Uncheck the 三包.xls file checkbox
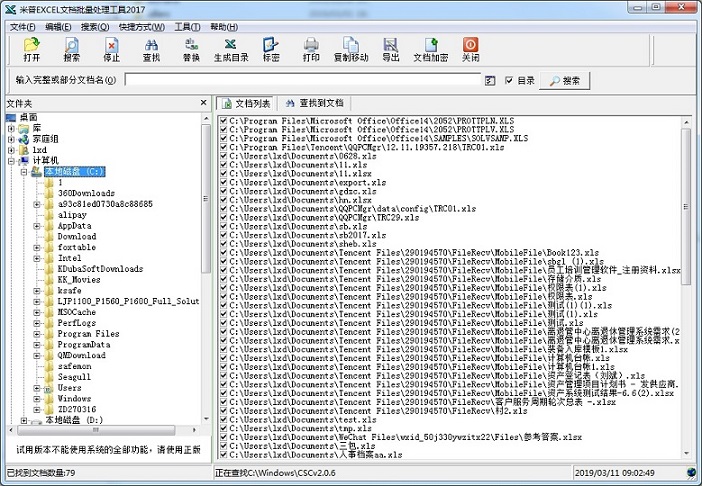Image resolution: width=702 pixels, height=486 pixels. pos(224,446)
